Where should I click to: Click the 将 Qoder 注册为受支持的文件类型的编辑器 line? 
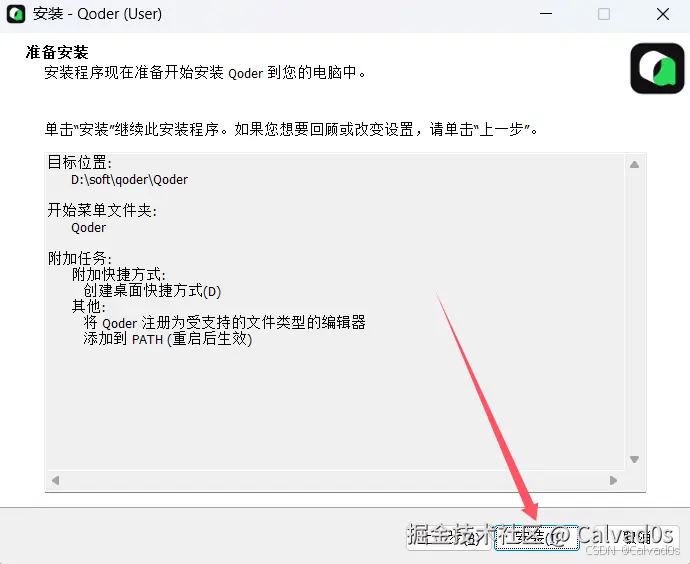[224, 322]
